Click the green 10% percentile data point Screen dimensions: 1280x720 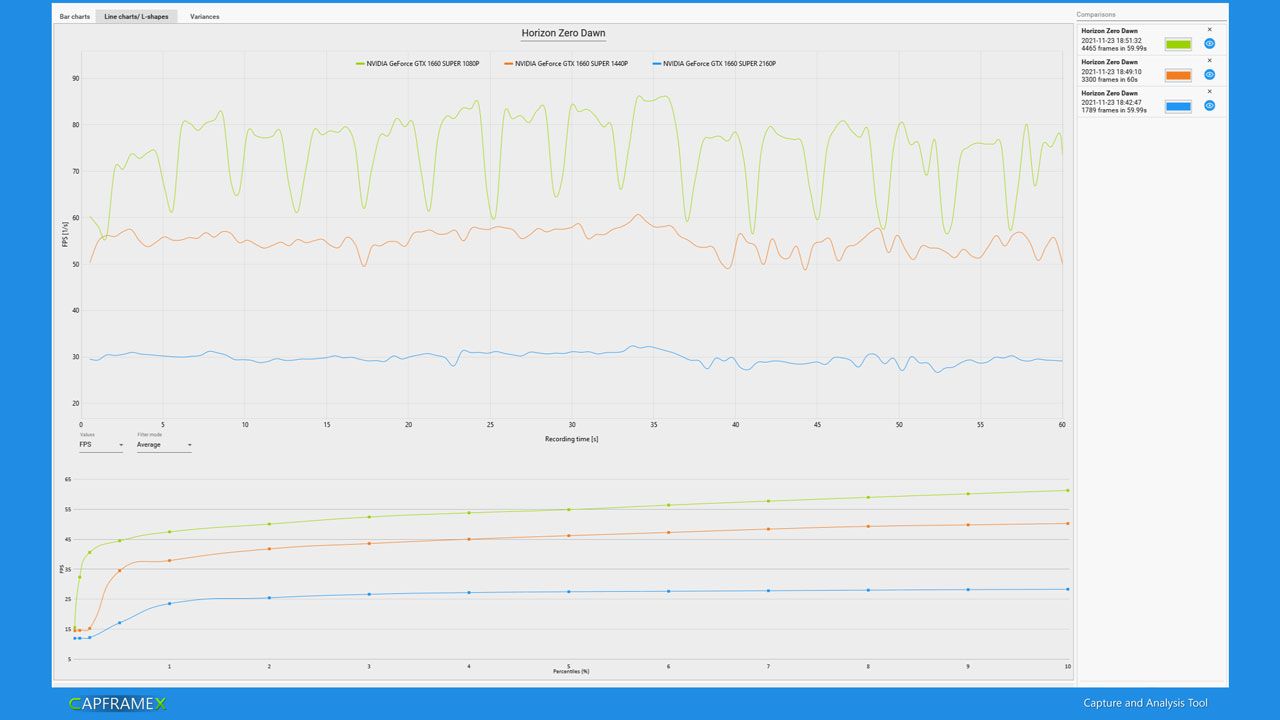pos(1068,490)
